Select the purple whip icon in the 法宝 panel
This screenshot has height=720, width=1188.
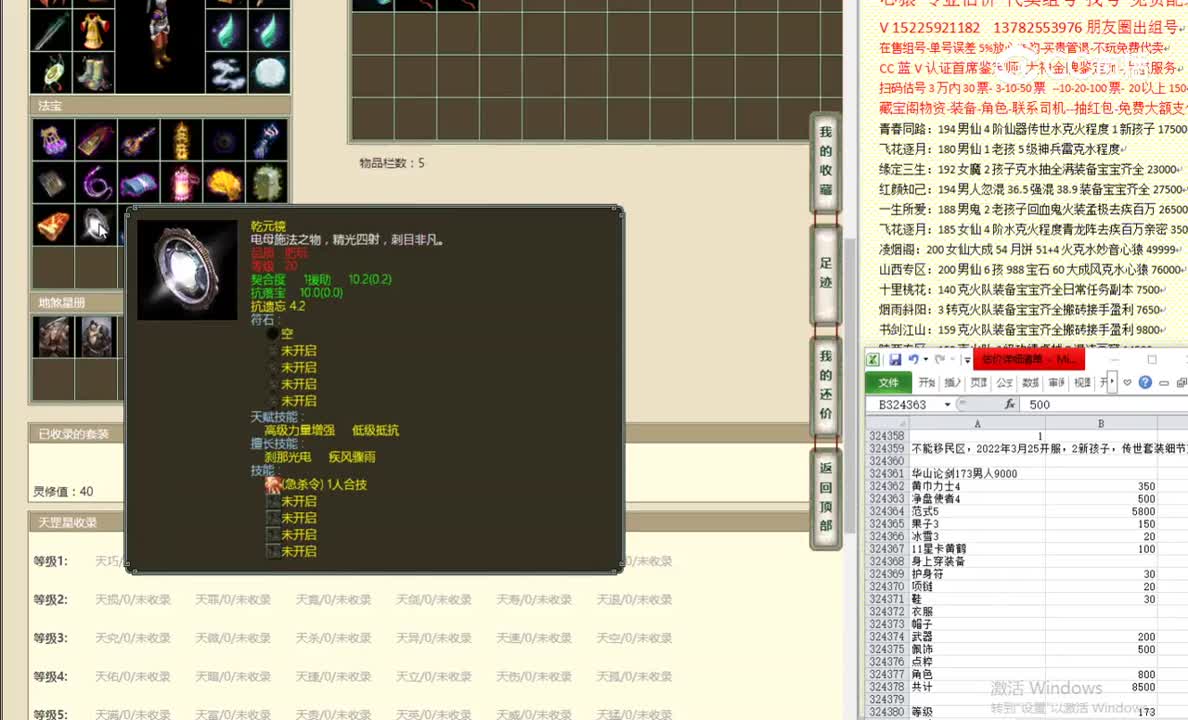pos(97,182)
